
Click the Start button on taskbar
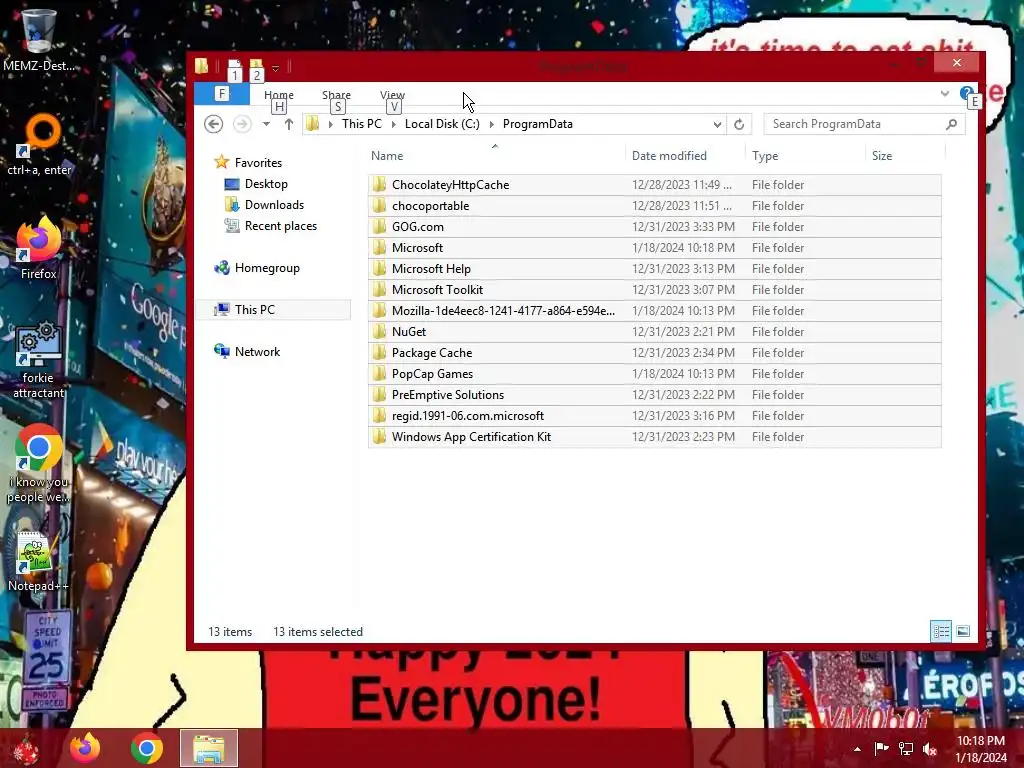coord(26,748)
